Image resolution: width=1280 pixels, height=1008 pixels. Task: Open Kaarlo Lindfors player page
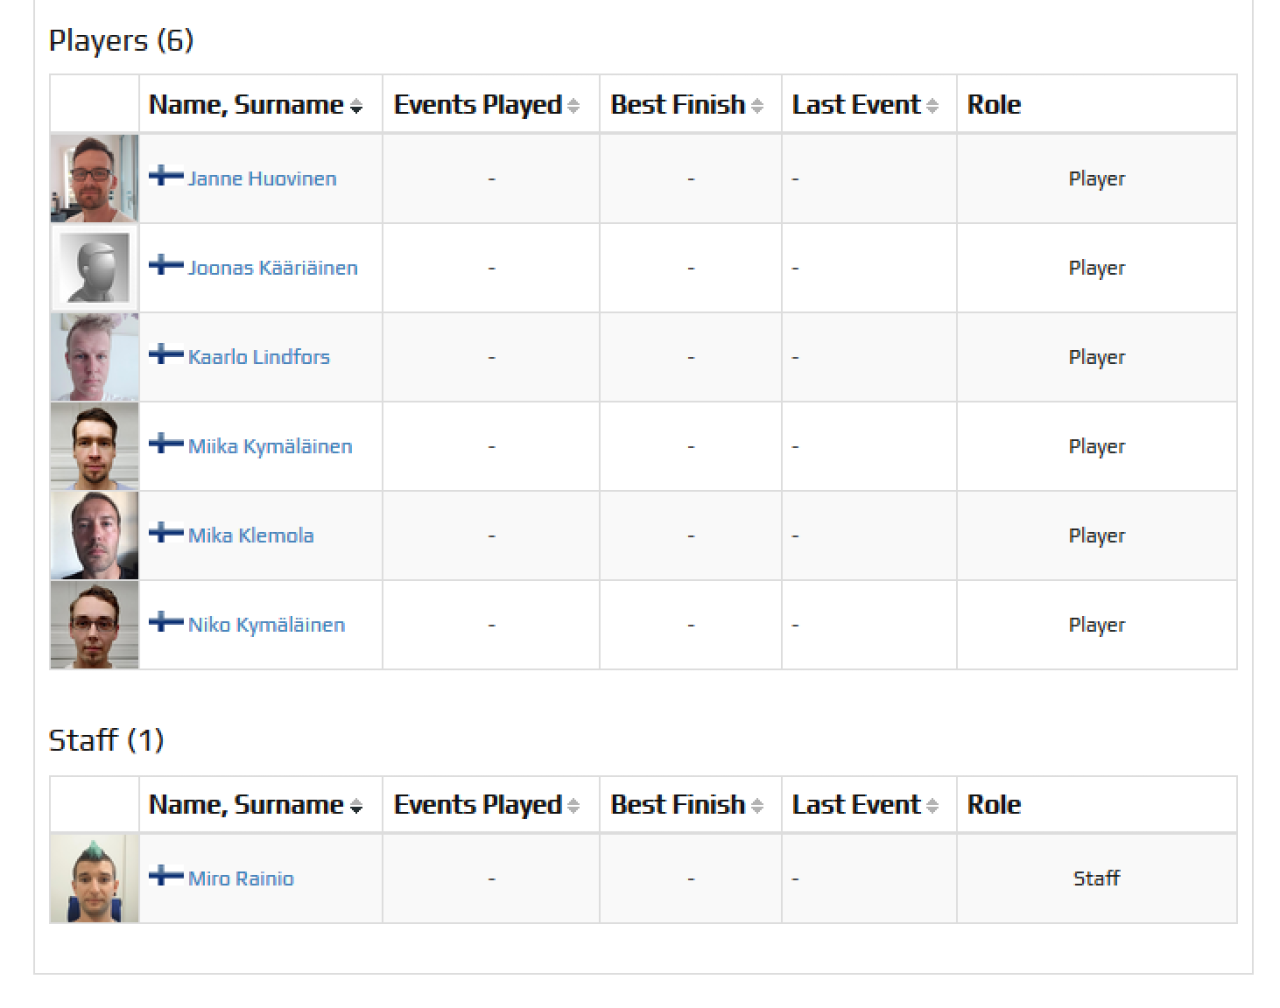point(259,357)
